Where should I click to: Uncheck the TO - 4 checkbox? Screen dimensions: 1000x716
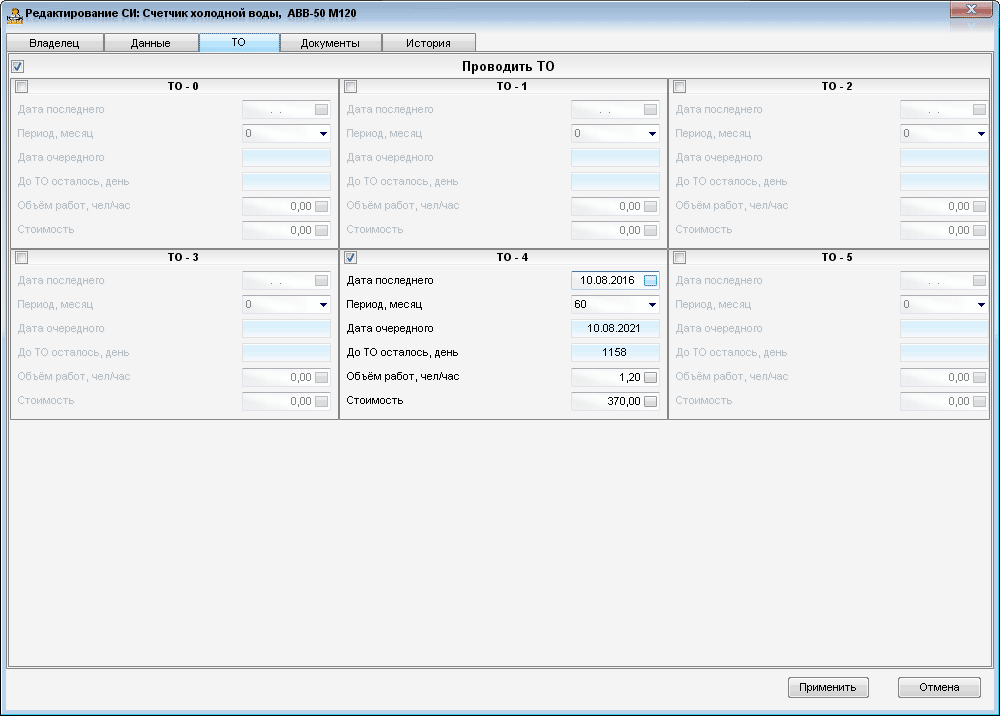pyautogui.click(x=351, y=258)
